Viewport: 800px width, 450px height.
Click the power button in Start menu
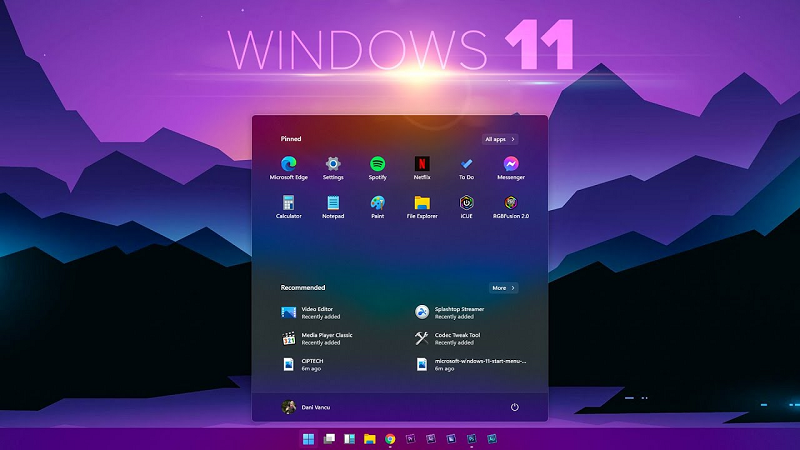pos(514,407)
